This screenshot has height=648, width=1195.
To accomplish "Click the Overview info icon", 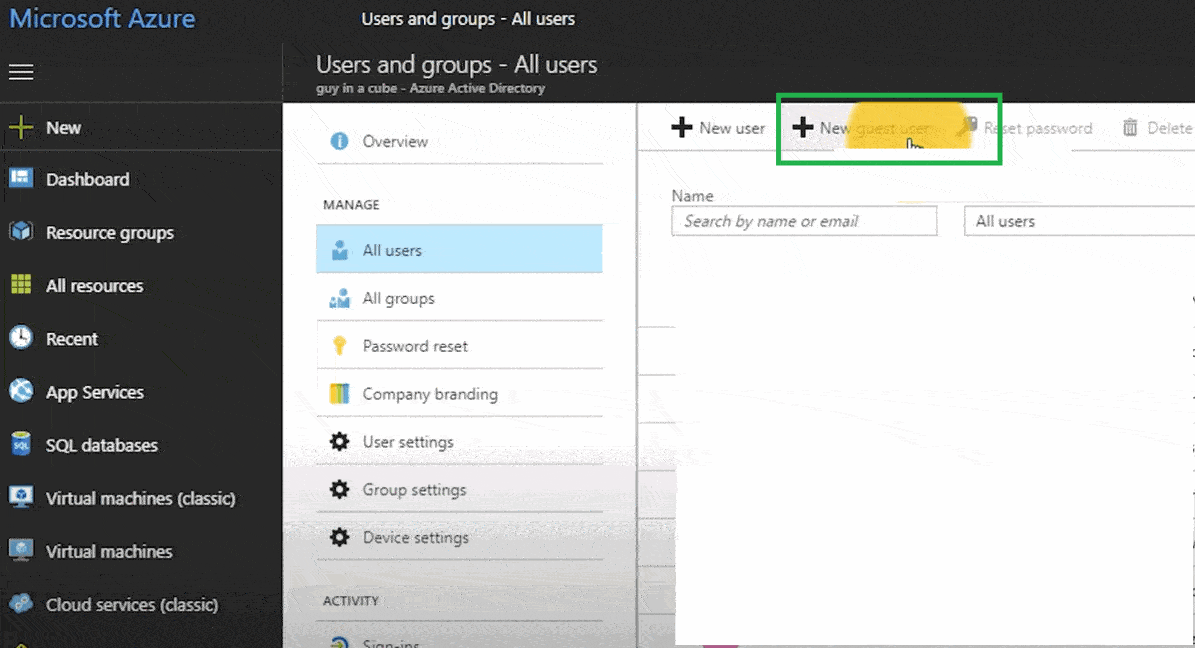I will click(339, 141).
